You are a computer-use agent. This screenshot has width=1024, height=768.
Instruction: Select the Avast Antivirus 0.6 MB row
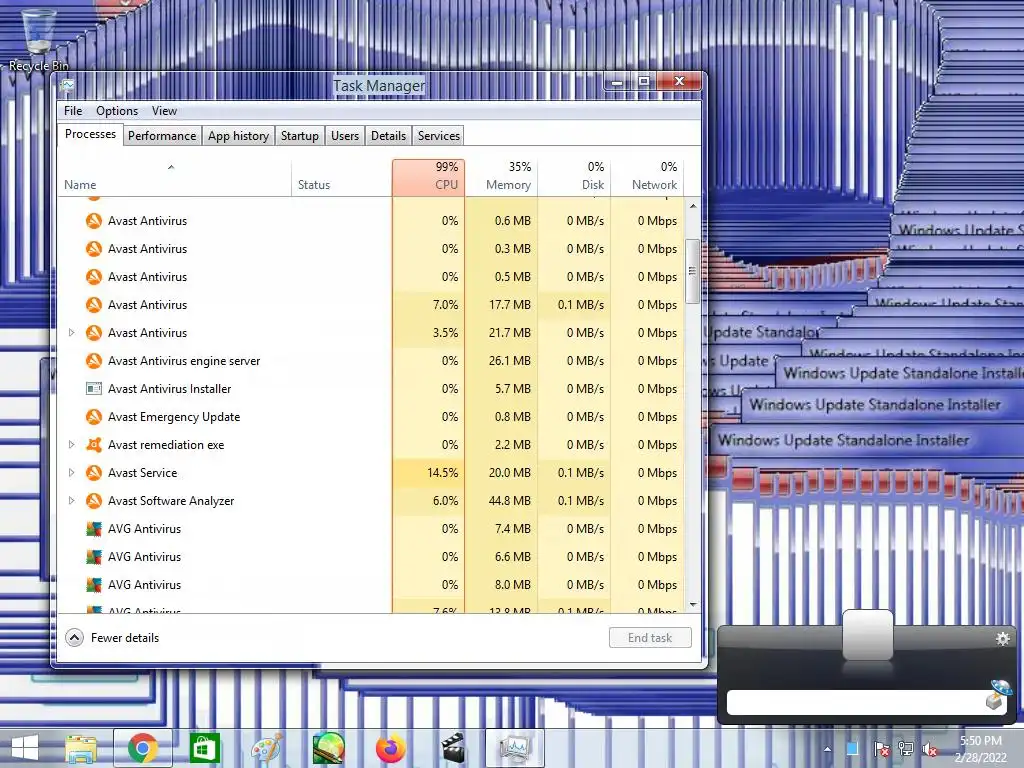pos(371,221)
